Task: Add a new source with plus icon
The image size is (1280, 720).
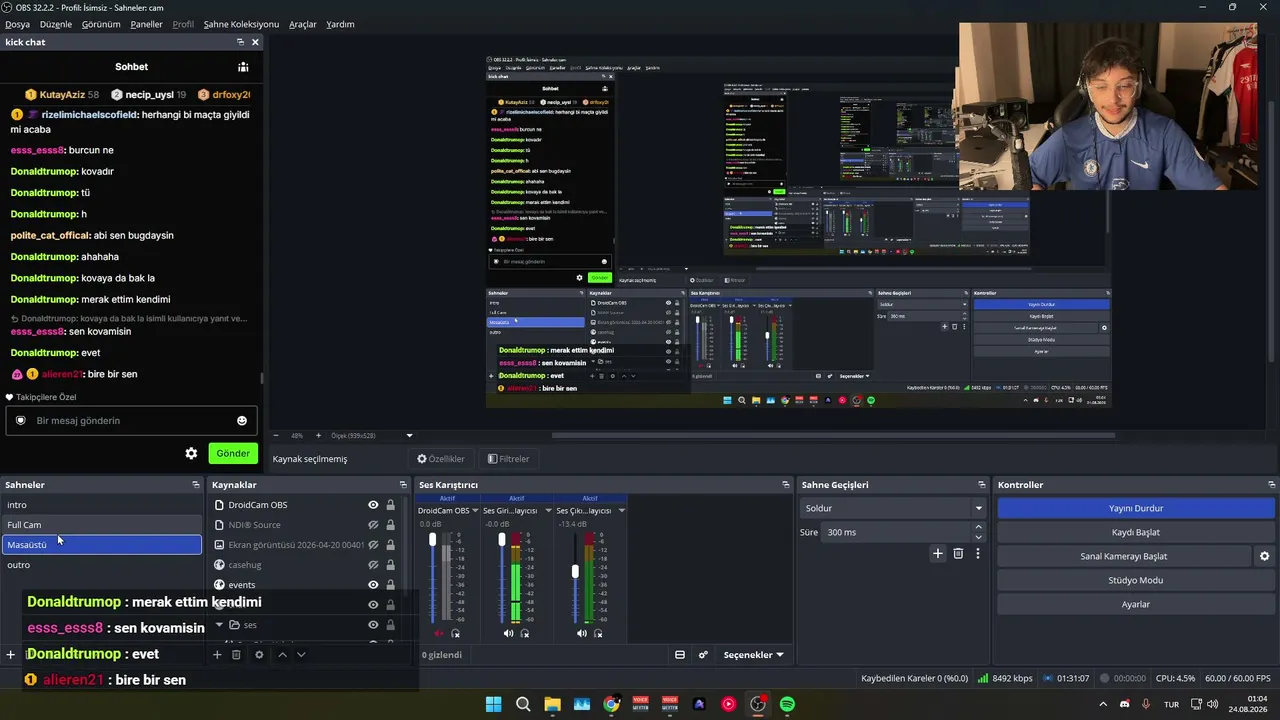Action: pyautogui.click(x=217, y=655)
